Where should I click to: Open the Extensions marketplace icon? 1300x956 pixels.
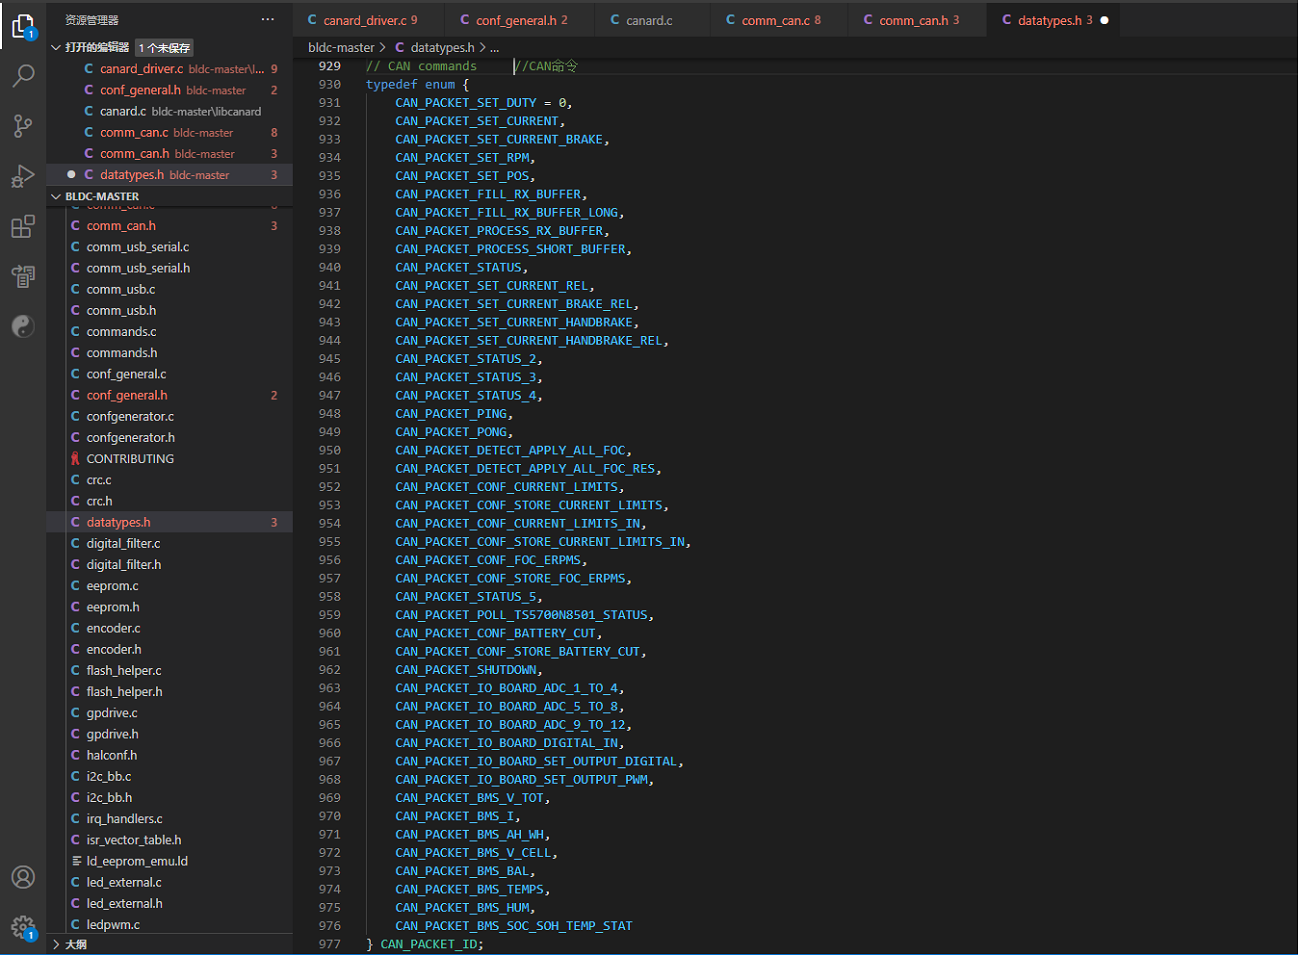pyautogui.click(x=22, y=226)
